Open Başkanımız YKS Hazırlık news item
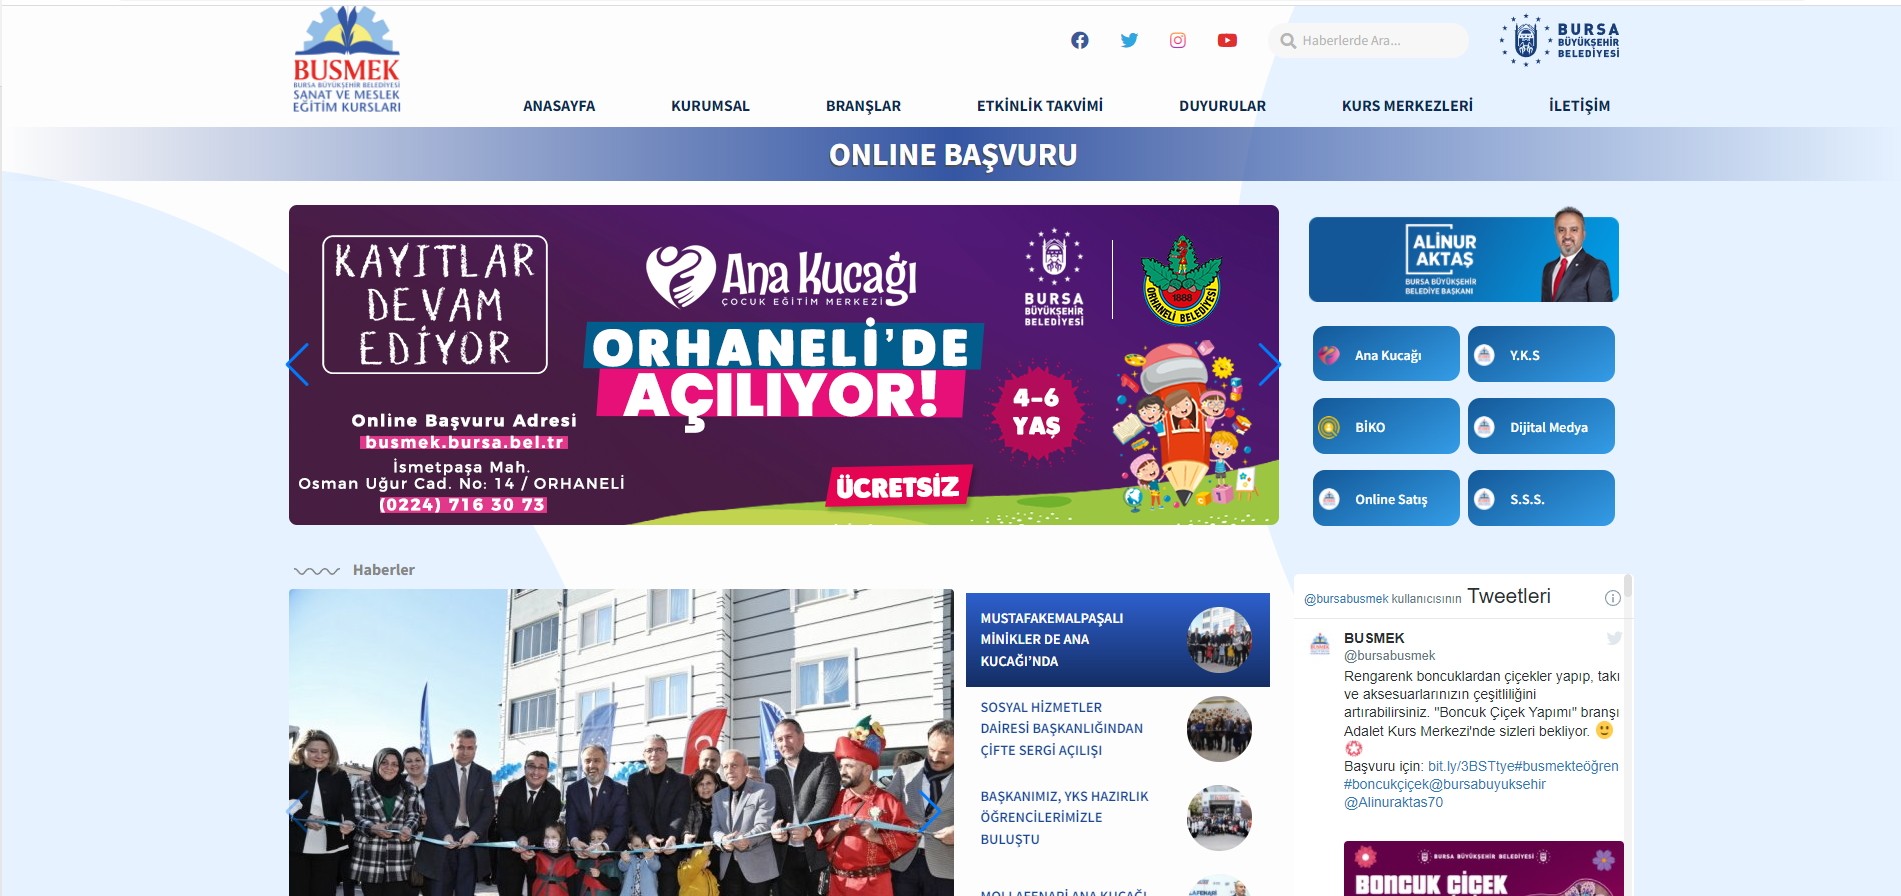This screenshot has height=896, width=1901. [x=1118, y=818]
